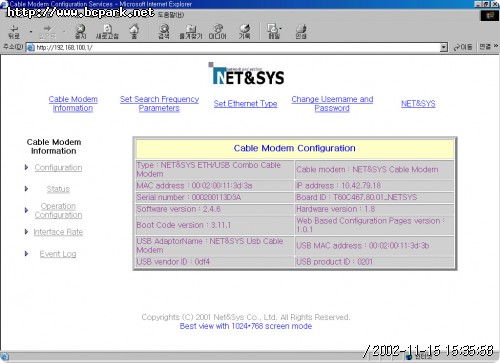Click the 'Cable Modem Information' sidebar heading
This screenshot has width=500, height=363.
pos(54,147)
